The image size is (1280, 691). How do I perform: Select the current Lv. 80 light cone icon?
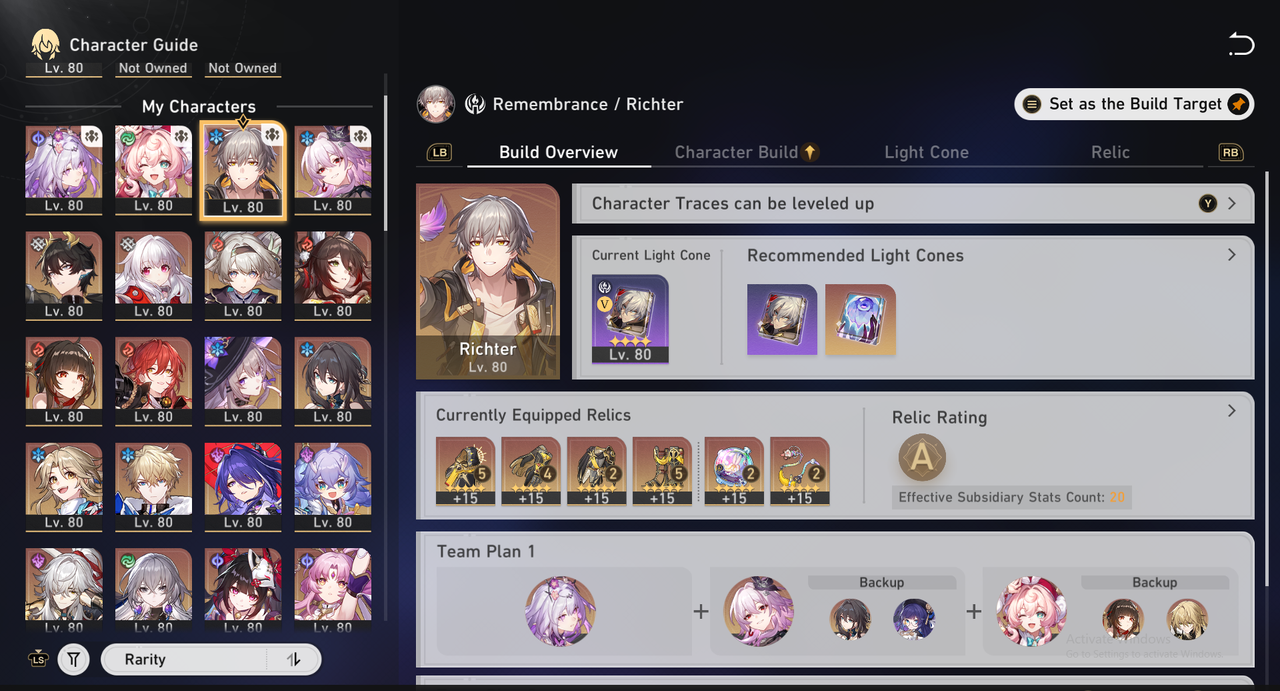pyautogui.click(x=630, y=319)
